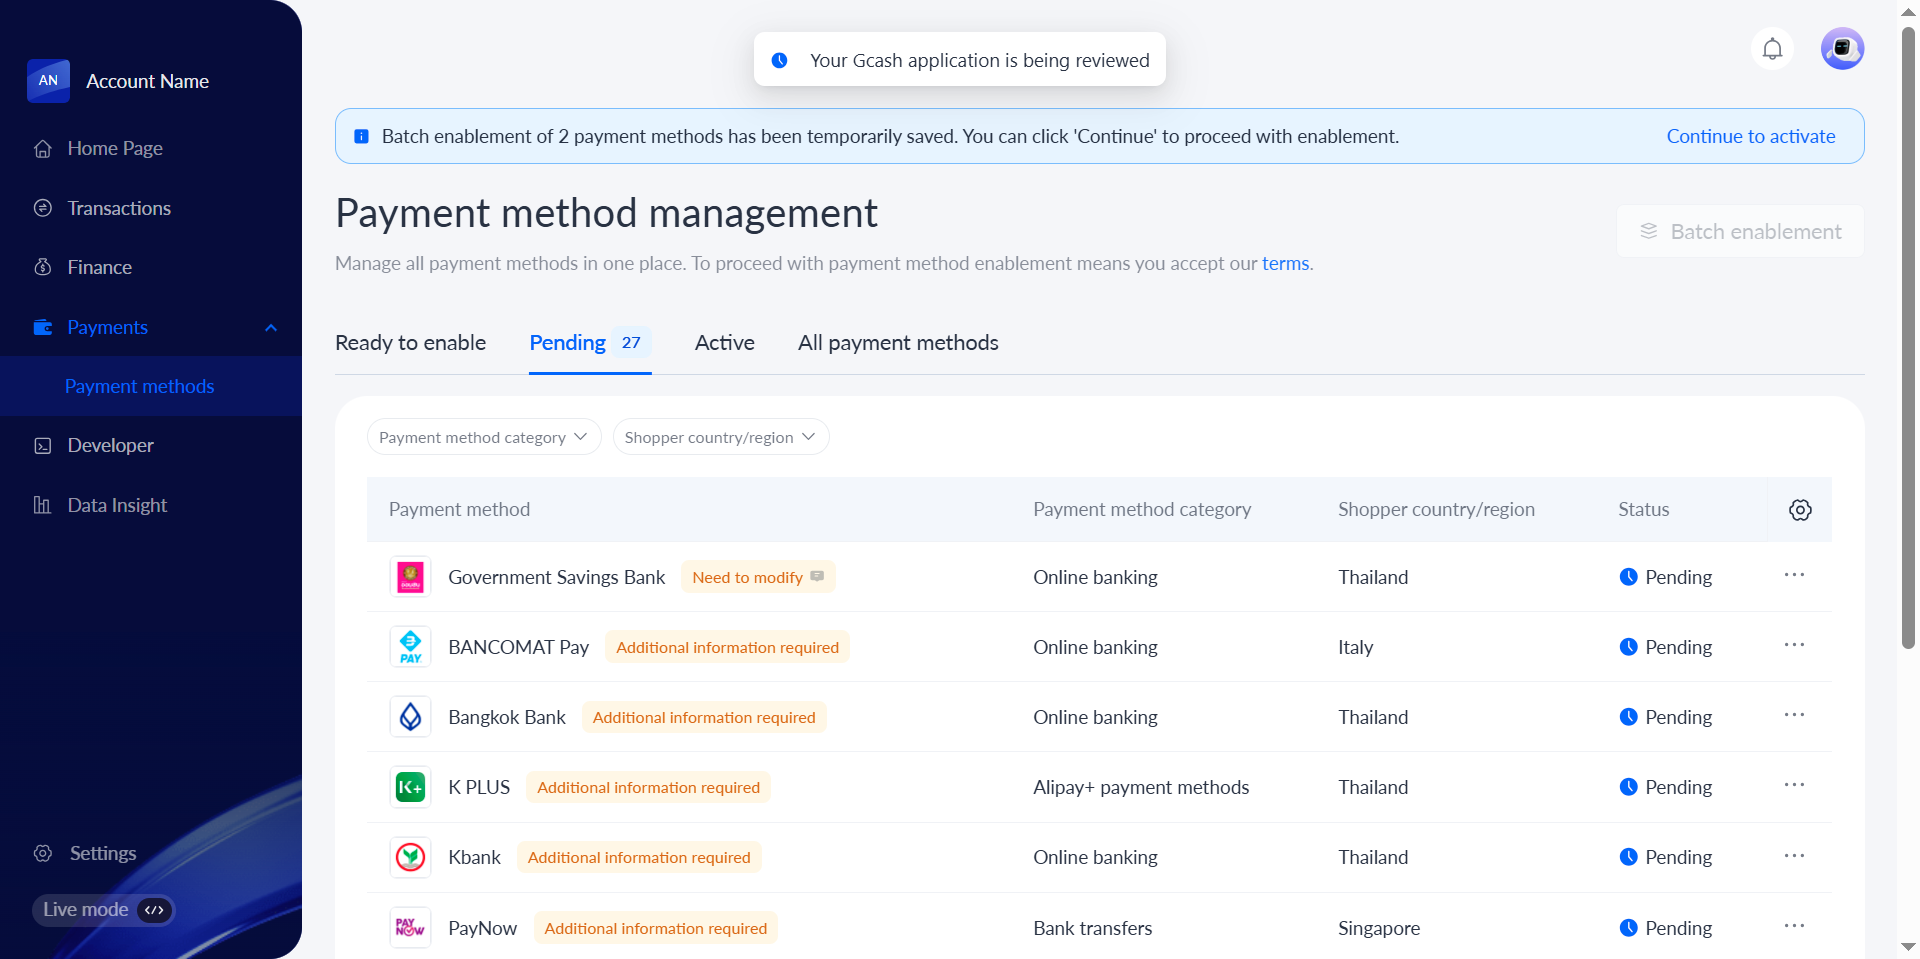Open the terms link
1920x959 pixels.
click(x=1285, y=264)
